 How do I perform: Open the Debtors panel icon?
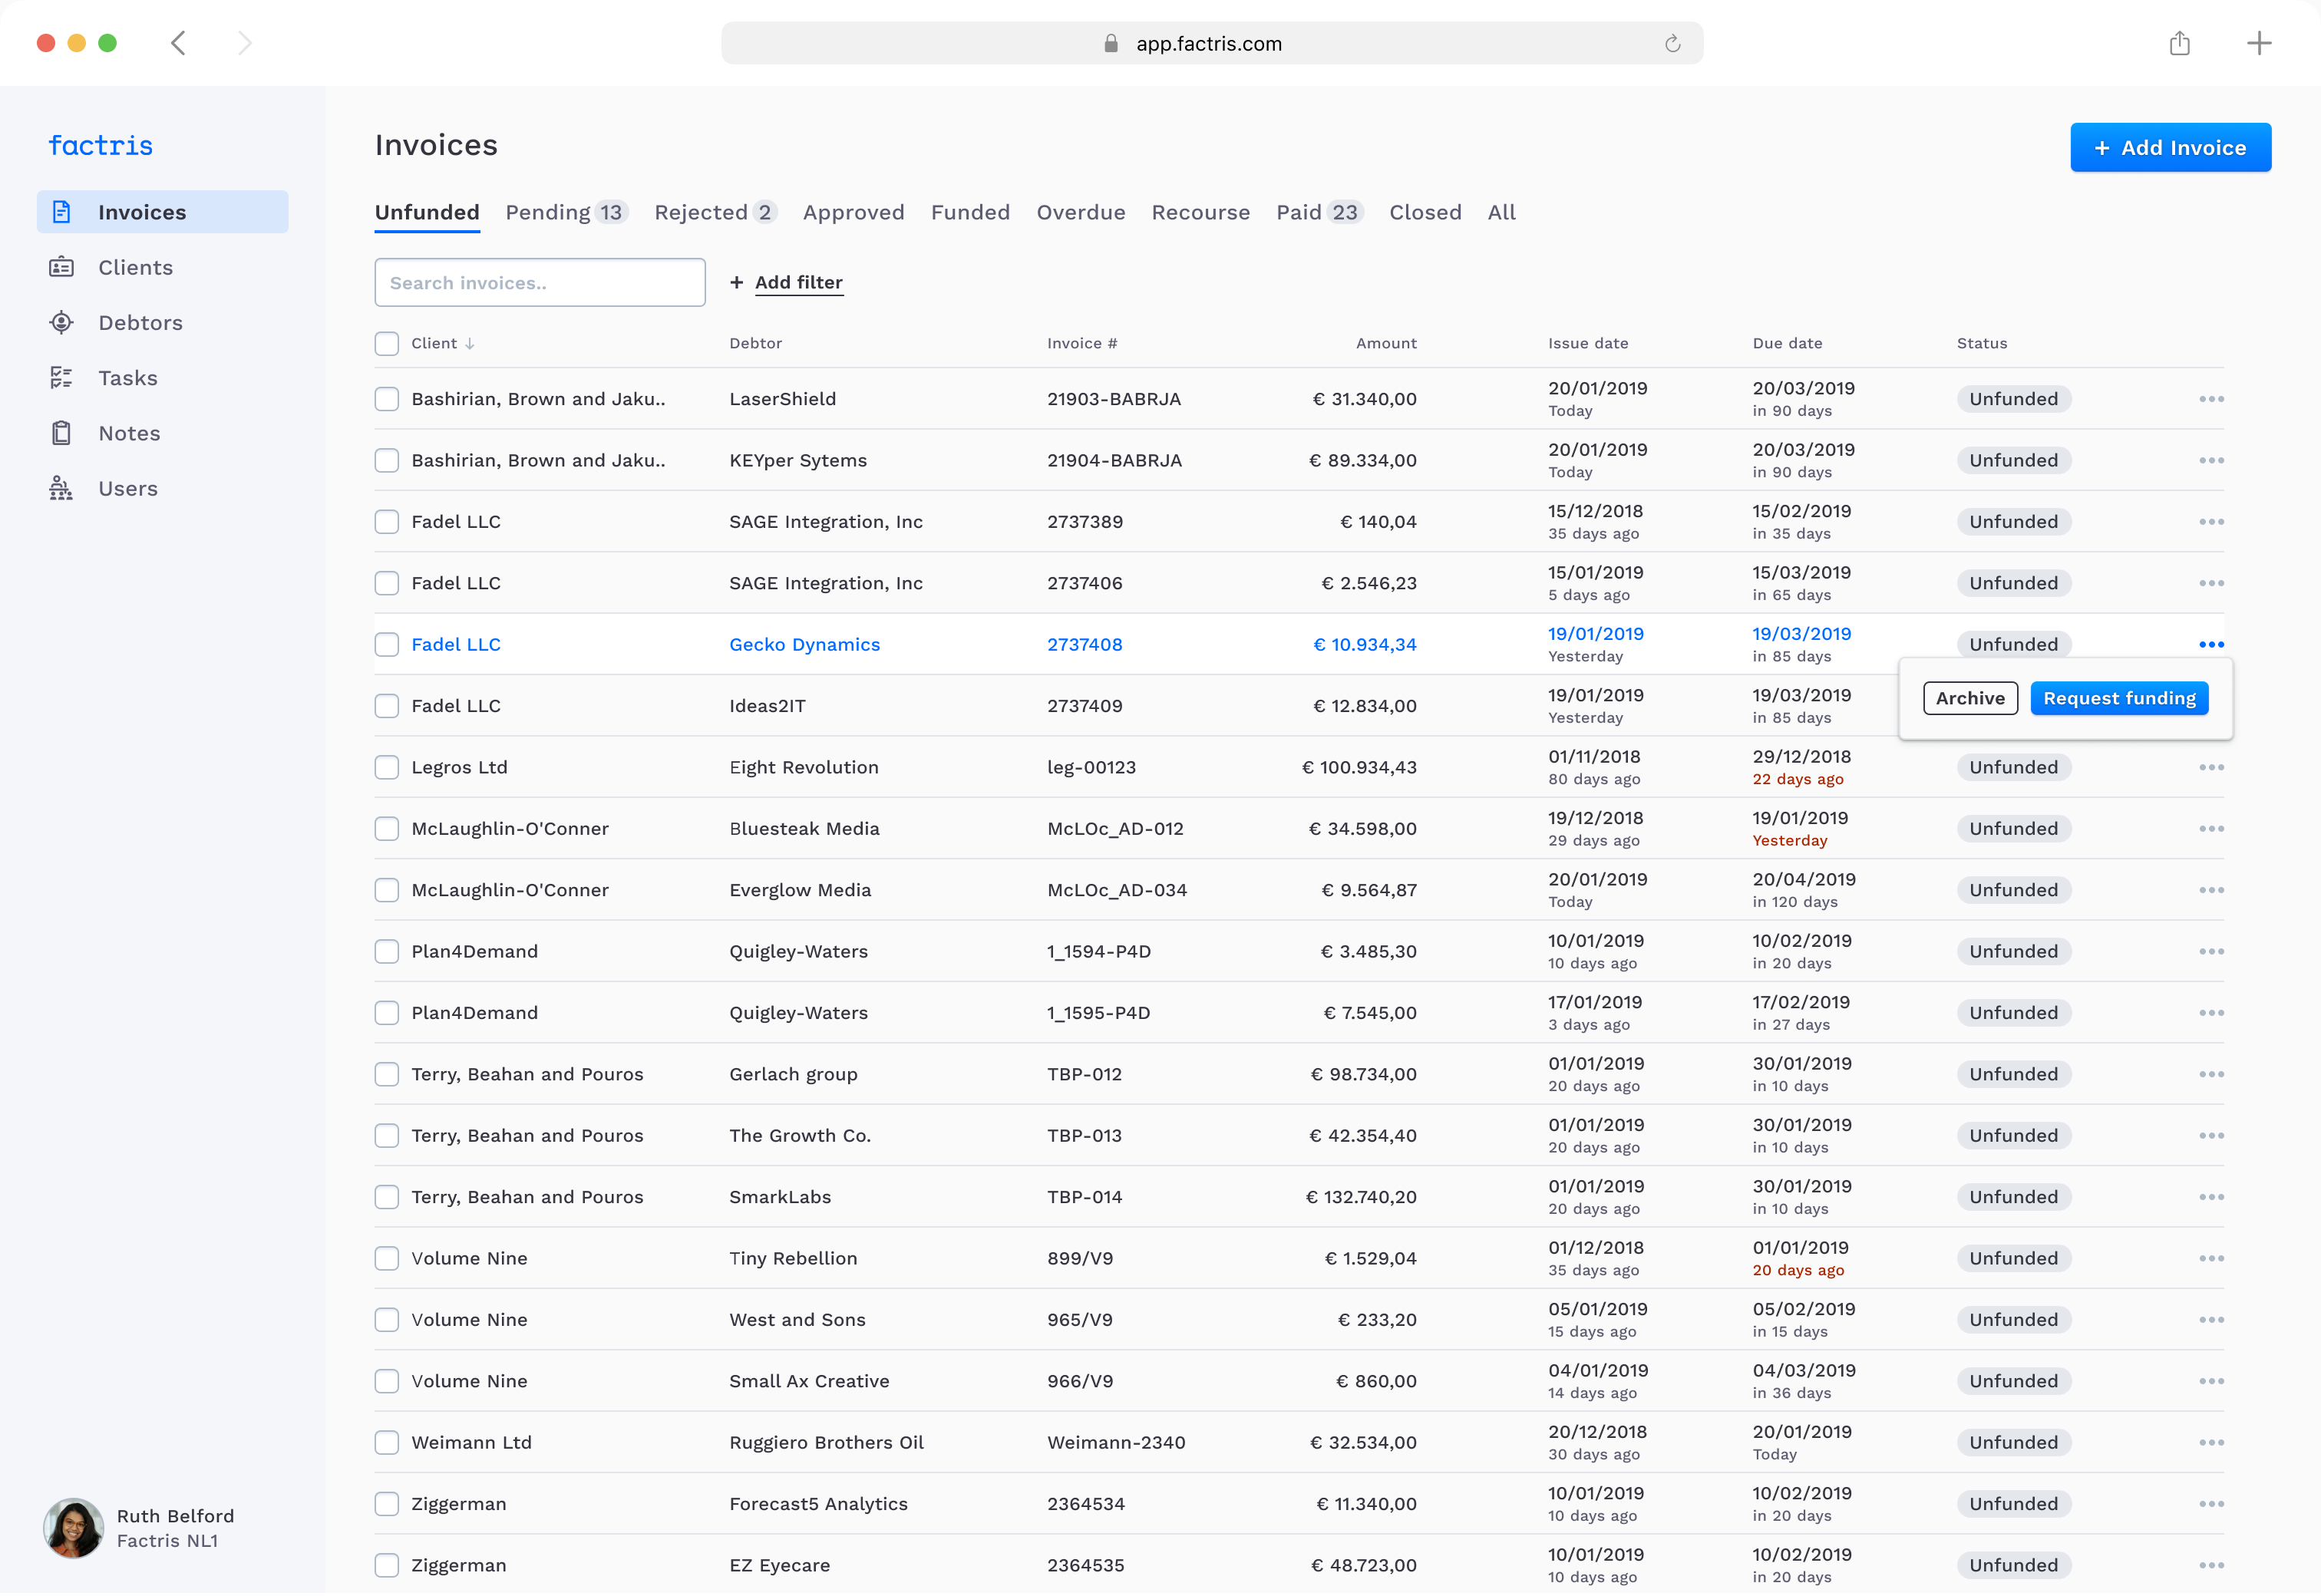tap(62, 322)
